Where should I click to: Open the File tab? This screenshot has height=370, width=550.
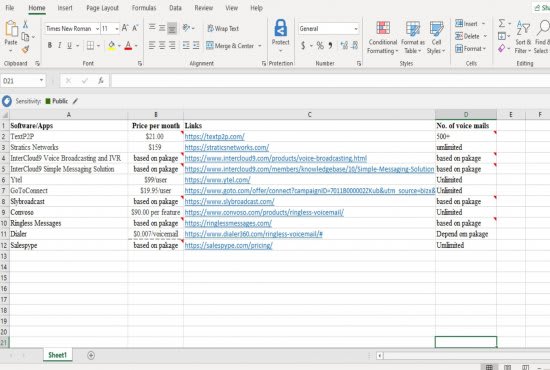(x=10, y=8)
